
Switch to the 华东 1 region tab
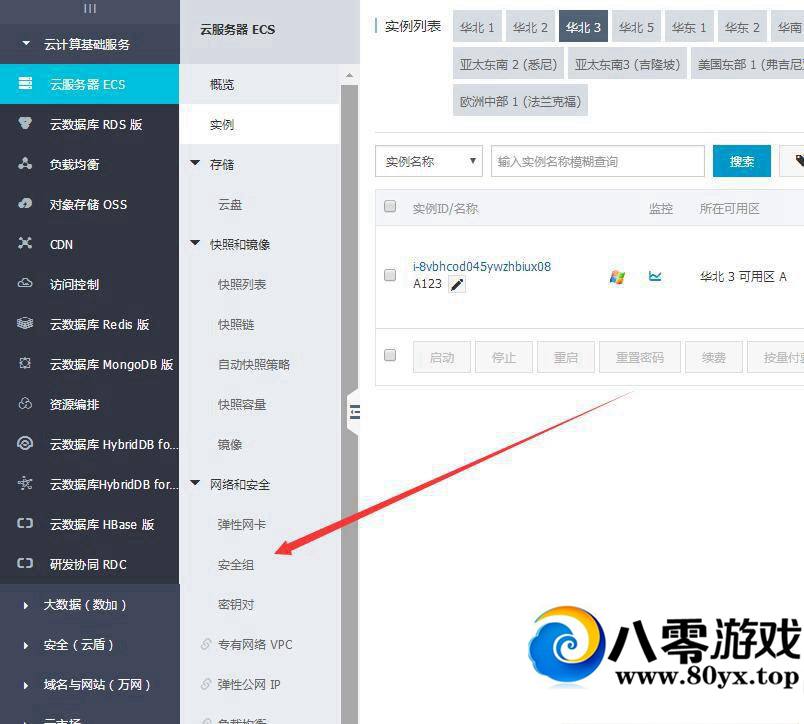pos(689,27)
